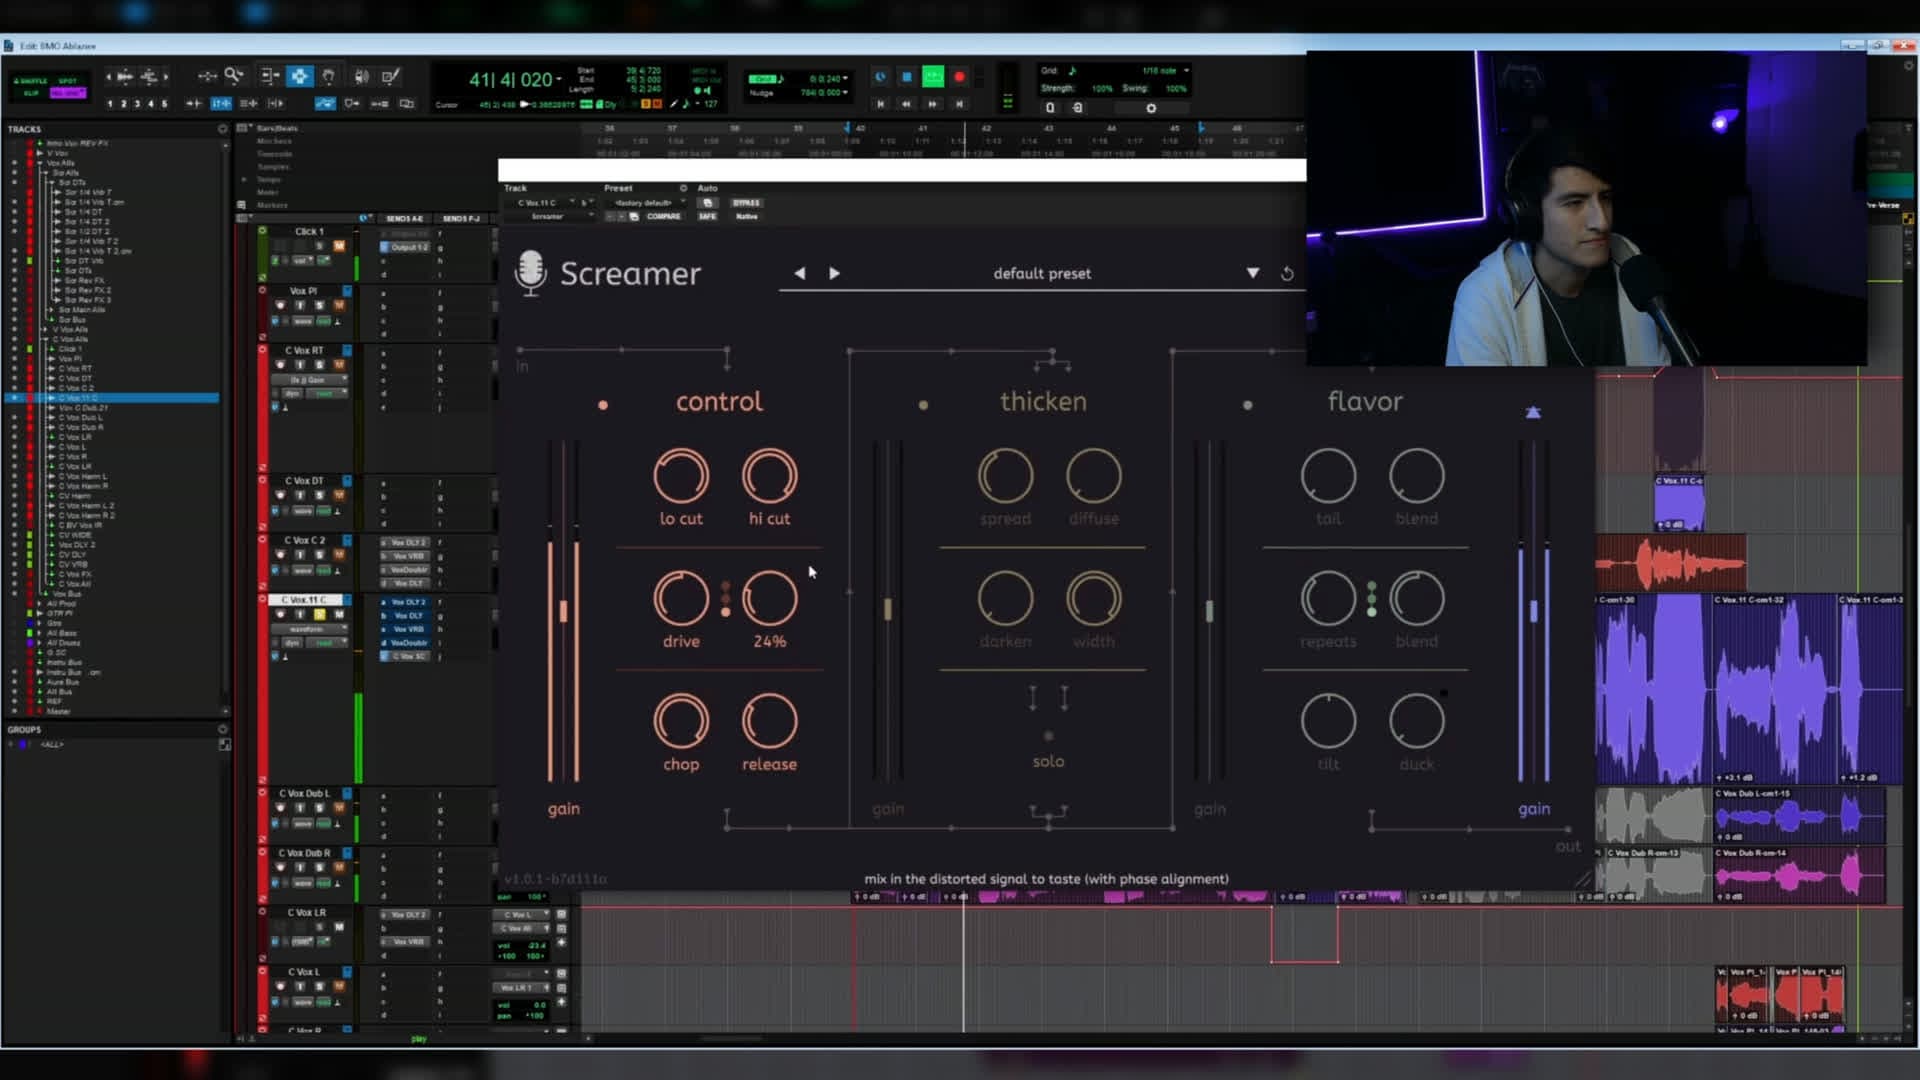This screenshot has height=1080, width=1920.
Task: Toggle the control section power dot
Action: pyautogui.click(x=603, y=405)
